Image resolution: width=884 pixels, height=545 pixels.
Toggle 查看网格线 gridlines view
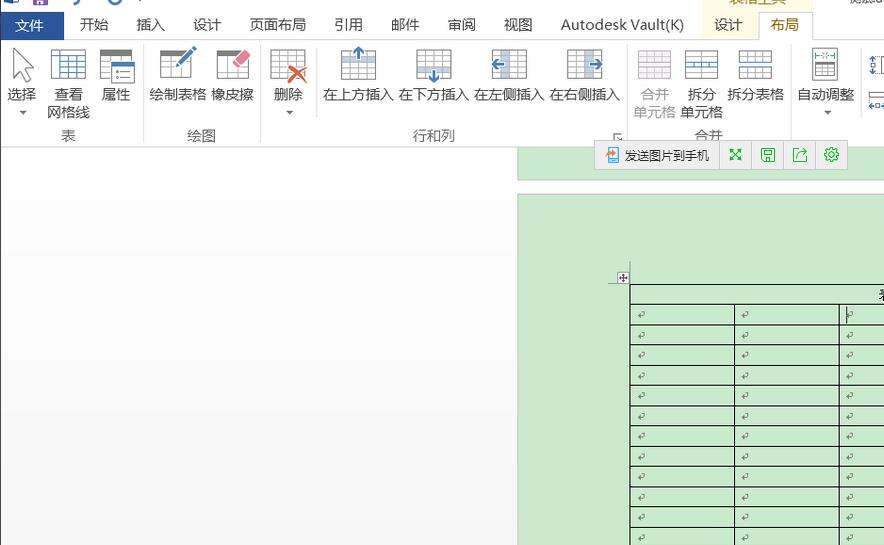click(68, 83)
